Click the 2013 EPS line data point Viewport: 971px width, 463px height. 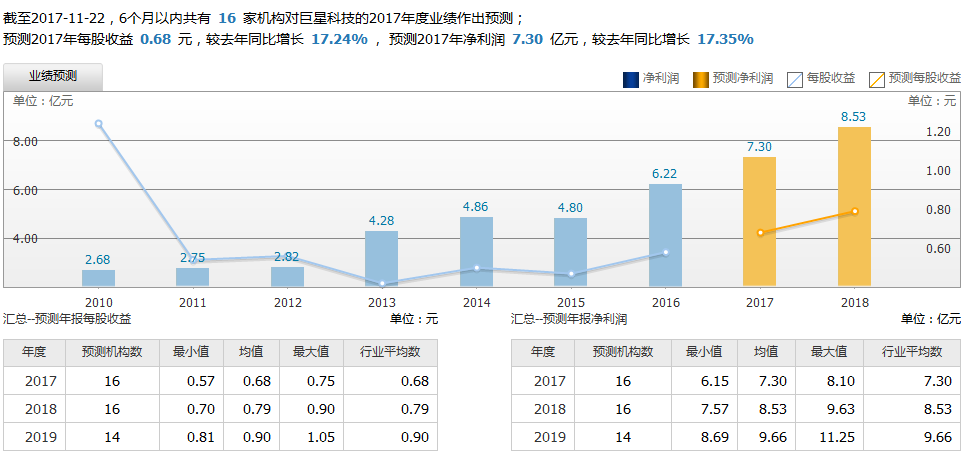pos(382,283)
